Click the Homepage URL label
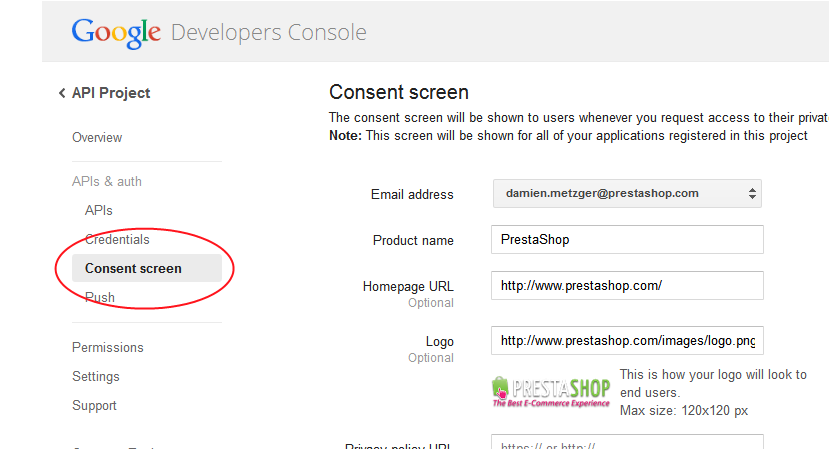 [408, 287]
